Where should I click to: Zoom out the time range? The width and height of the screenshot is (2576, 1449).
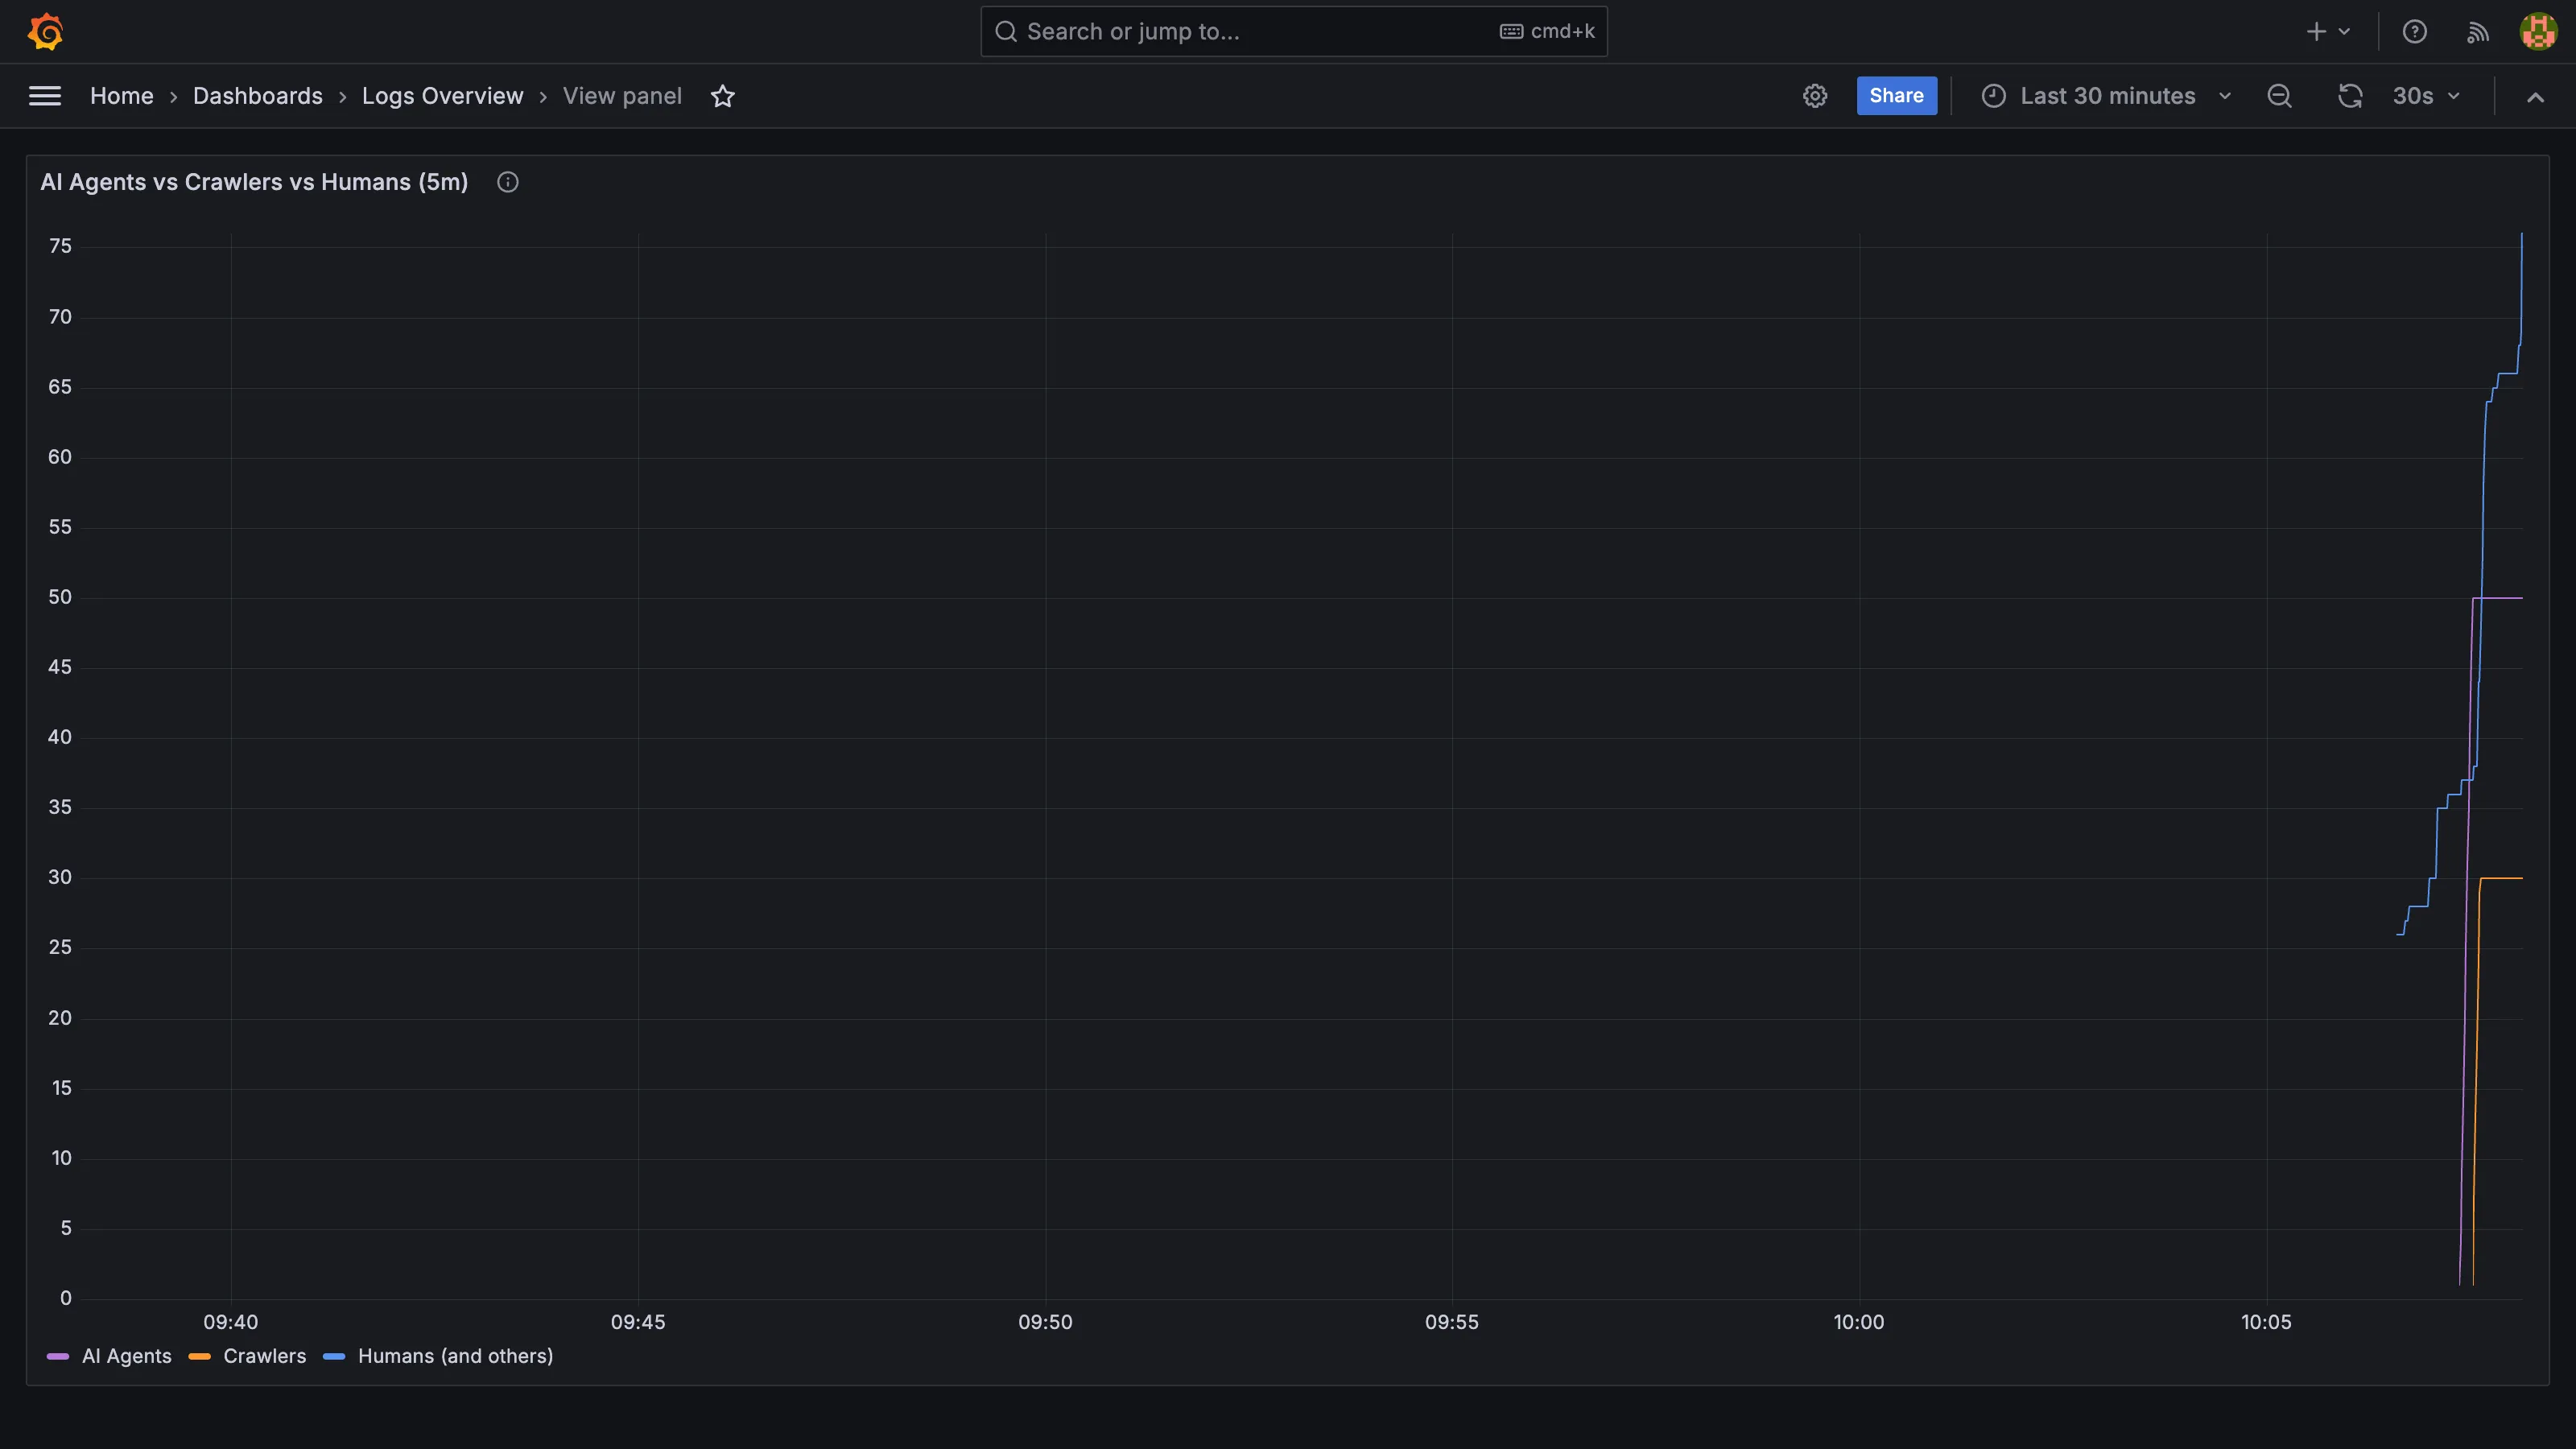(2280, 95)
